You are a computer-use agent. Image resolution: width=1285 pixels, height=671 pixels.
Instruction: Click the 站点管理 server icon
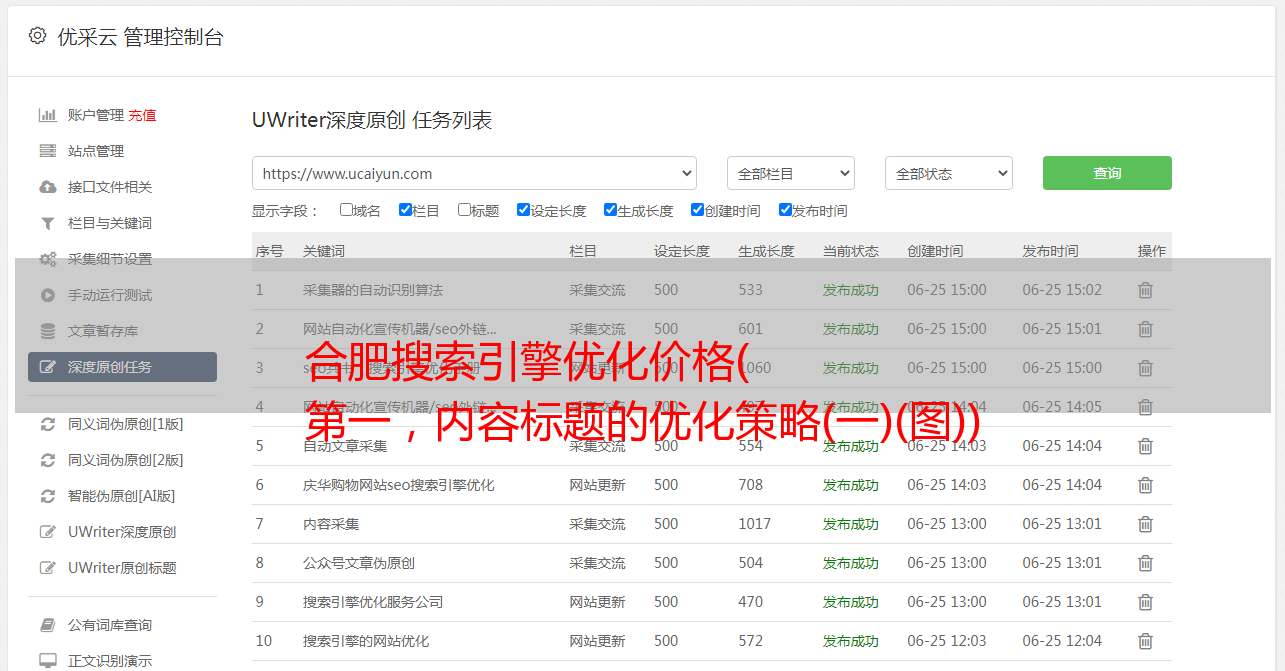click(x=47, y=151)
